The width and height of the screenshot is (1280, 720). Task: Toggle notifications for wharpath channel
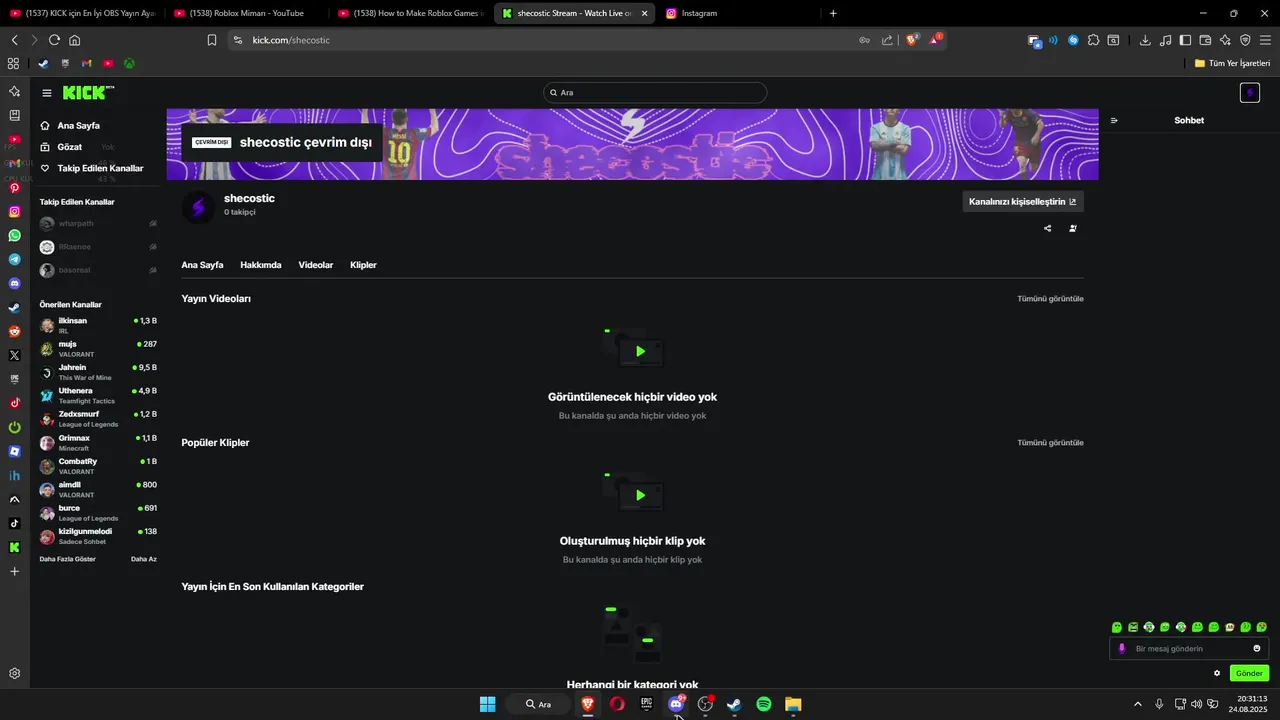click(153, 223)
